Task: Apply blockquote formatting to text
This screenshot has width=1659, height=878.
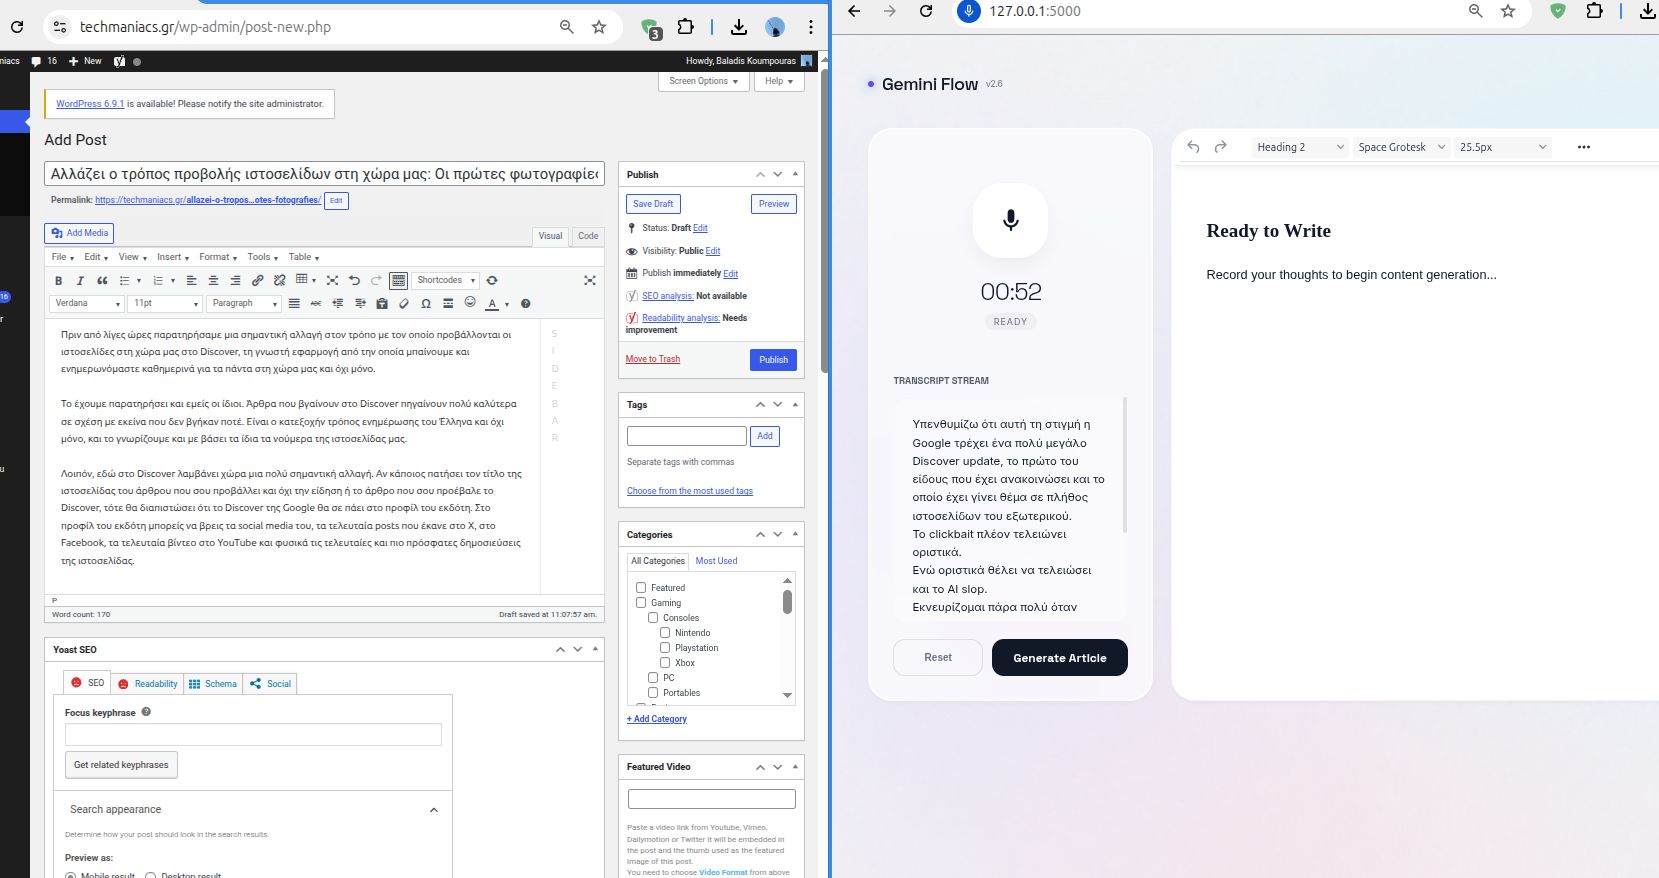Action: click(x=102, y=281)
